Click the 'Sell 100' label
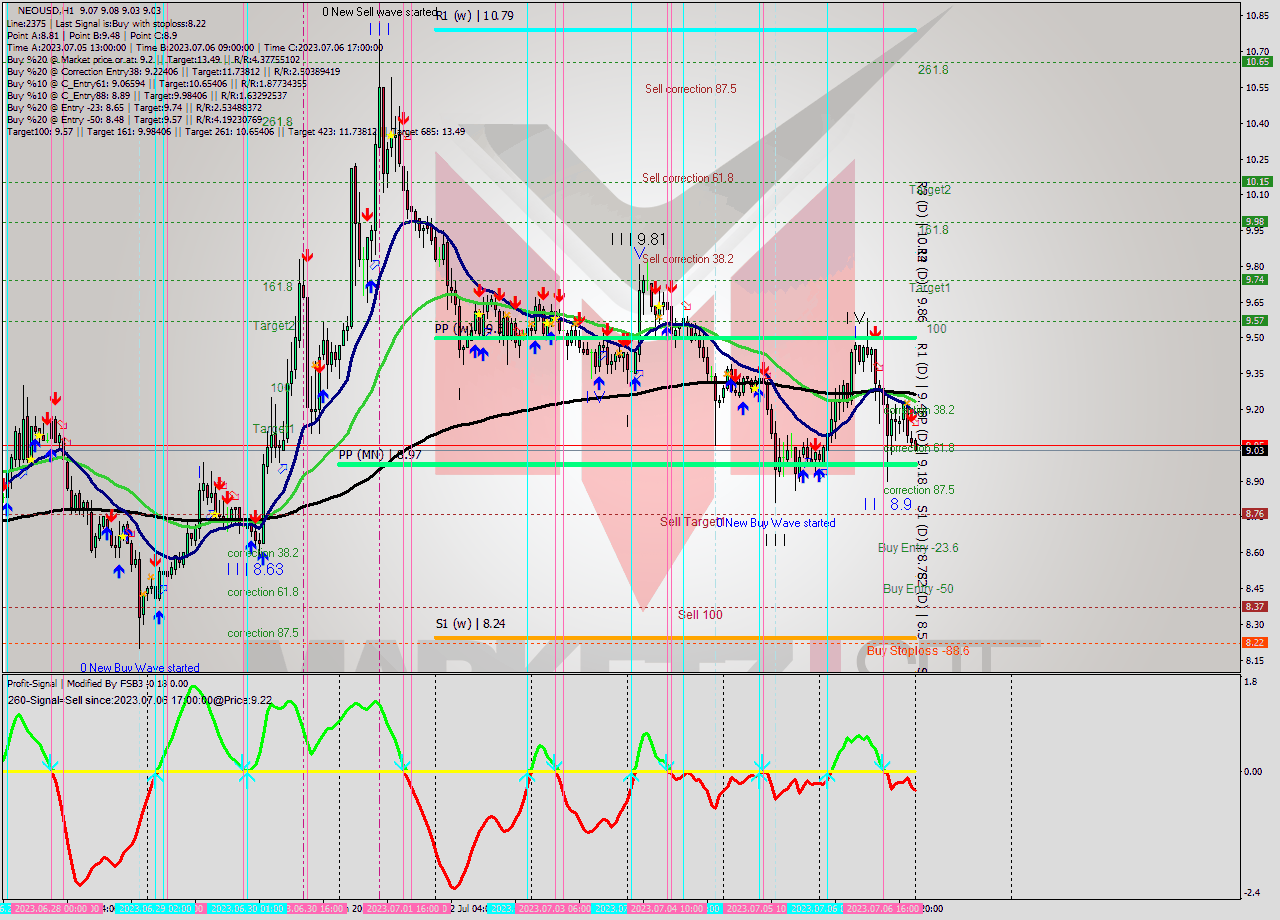This screenshot has width=1280, height=920. click(700, 614)
